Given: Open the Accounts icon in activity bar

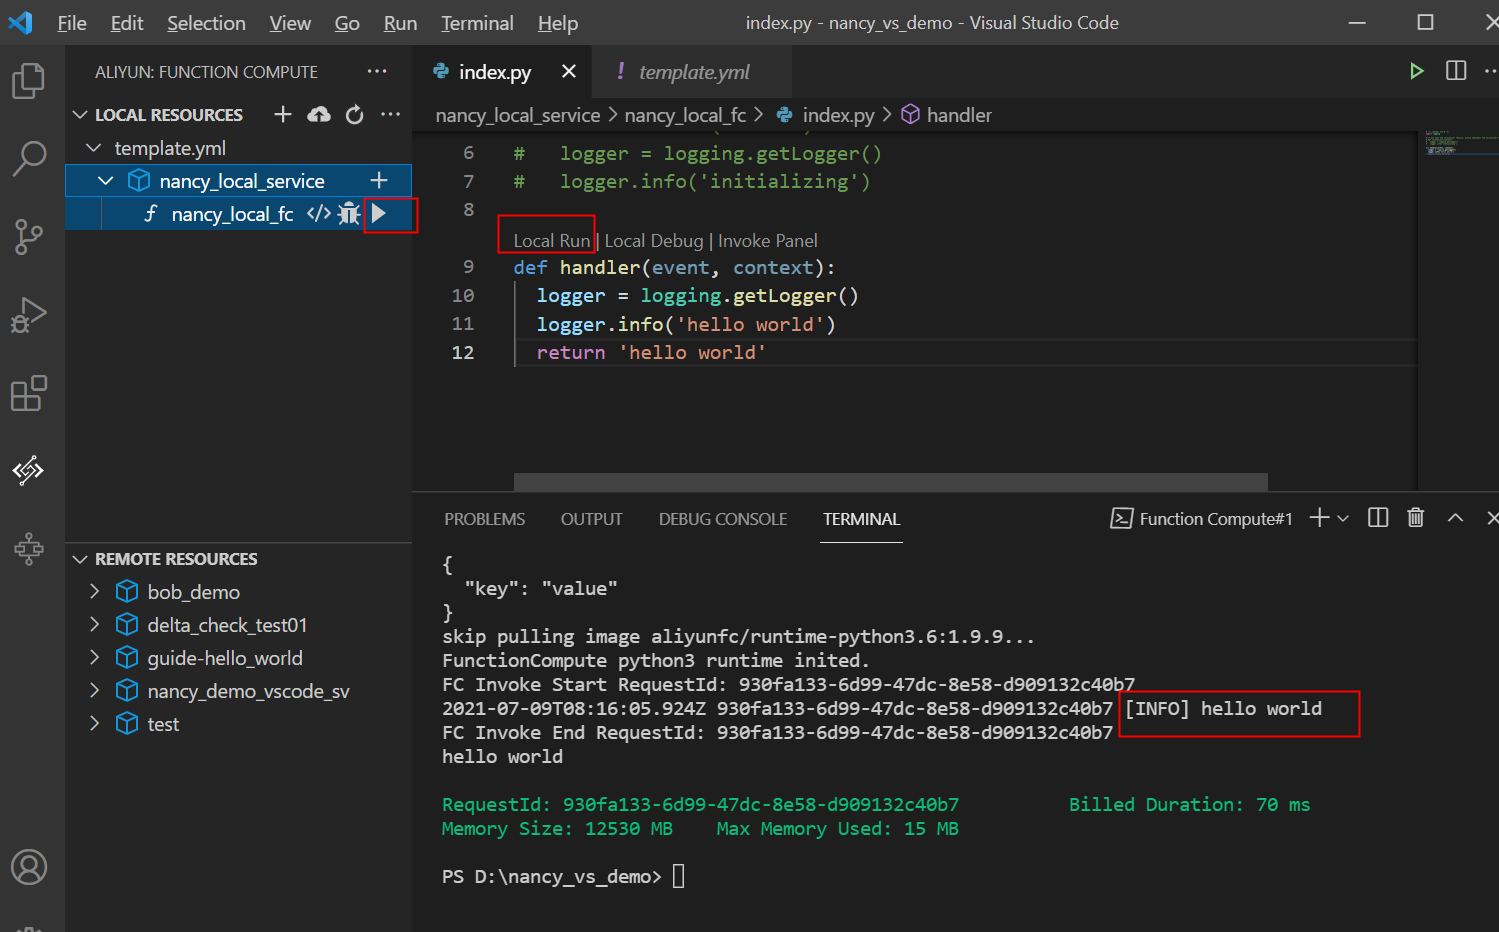Looking at the screenshot, I should pos(28,867).
